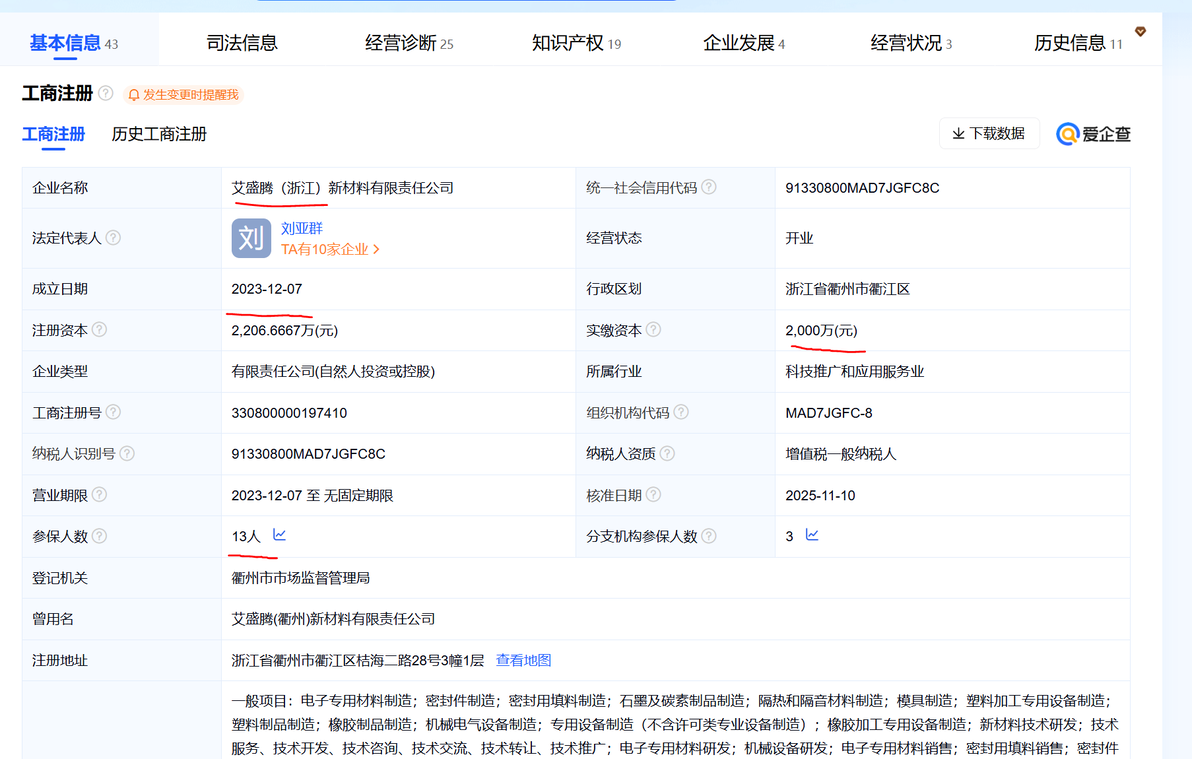Screen dimensions: 1192x759
Task: Click the 爱企查 logo
Action: (x=1093, y=135)
